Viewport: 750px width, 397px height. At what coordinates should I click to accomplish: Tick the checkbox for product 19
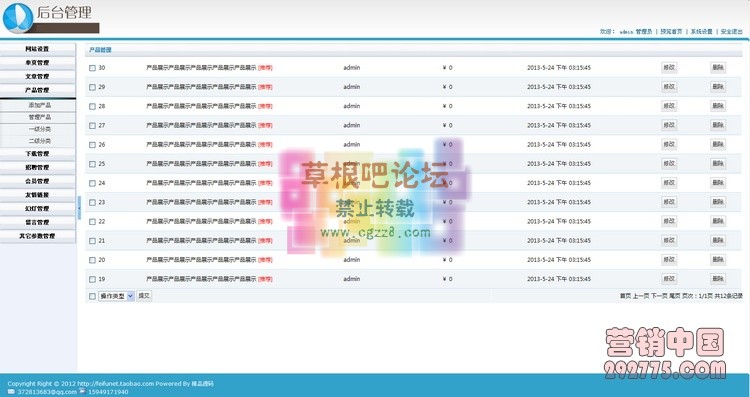pyautogui.click(x=92, y=279)
